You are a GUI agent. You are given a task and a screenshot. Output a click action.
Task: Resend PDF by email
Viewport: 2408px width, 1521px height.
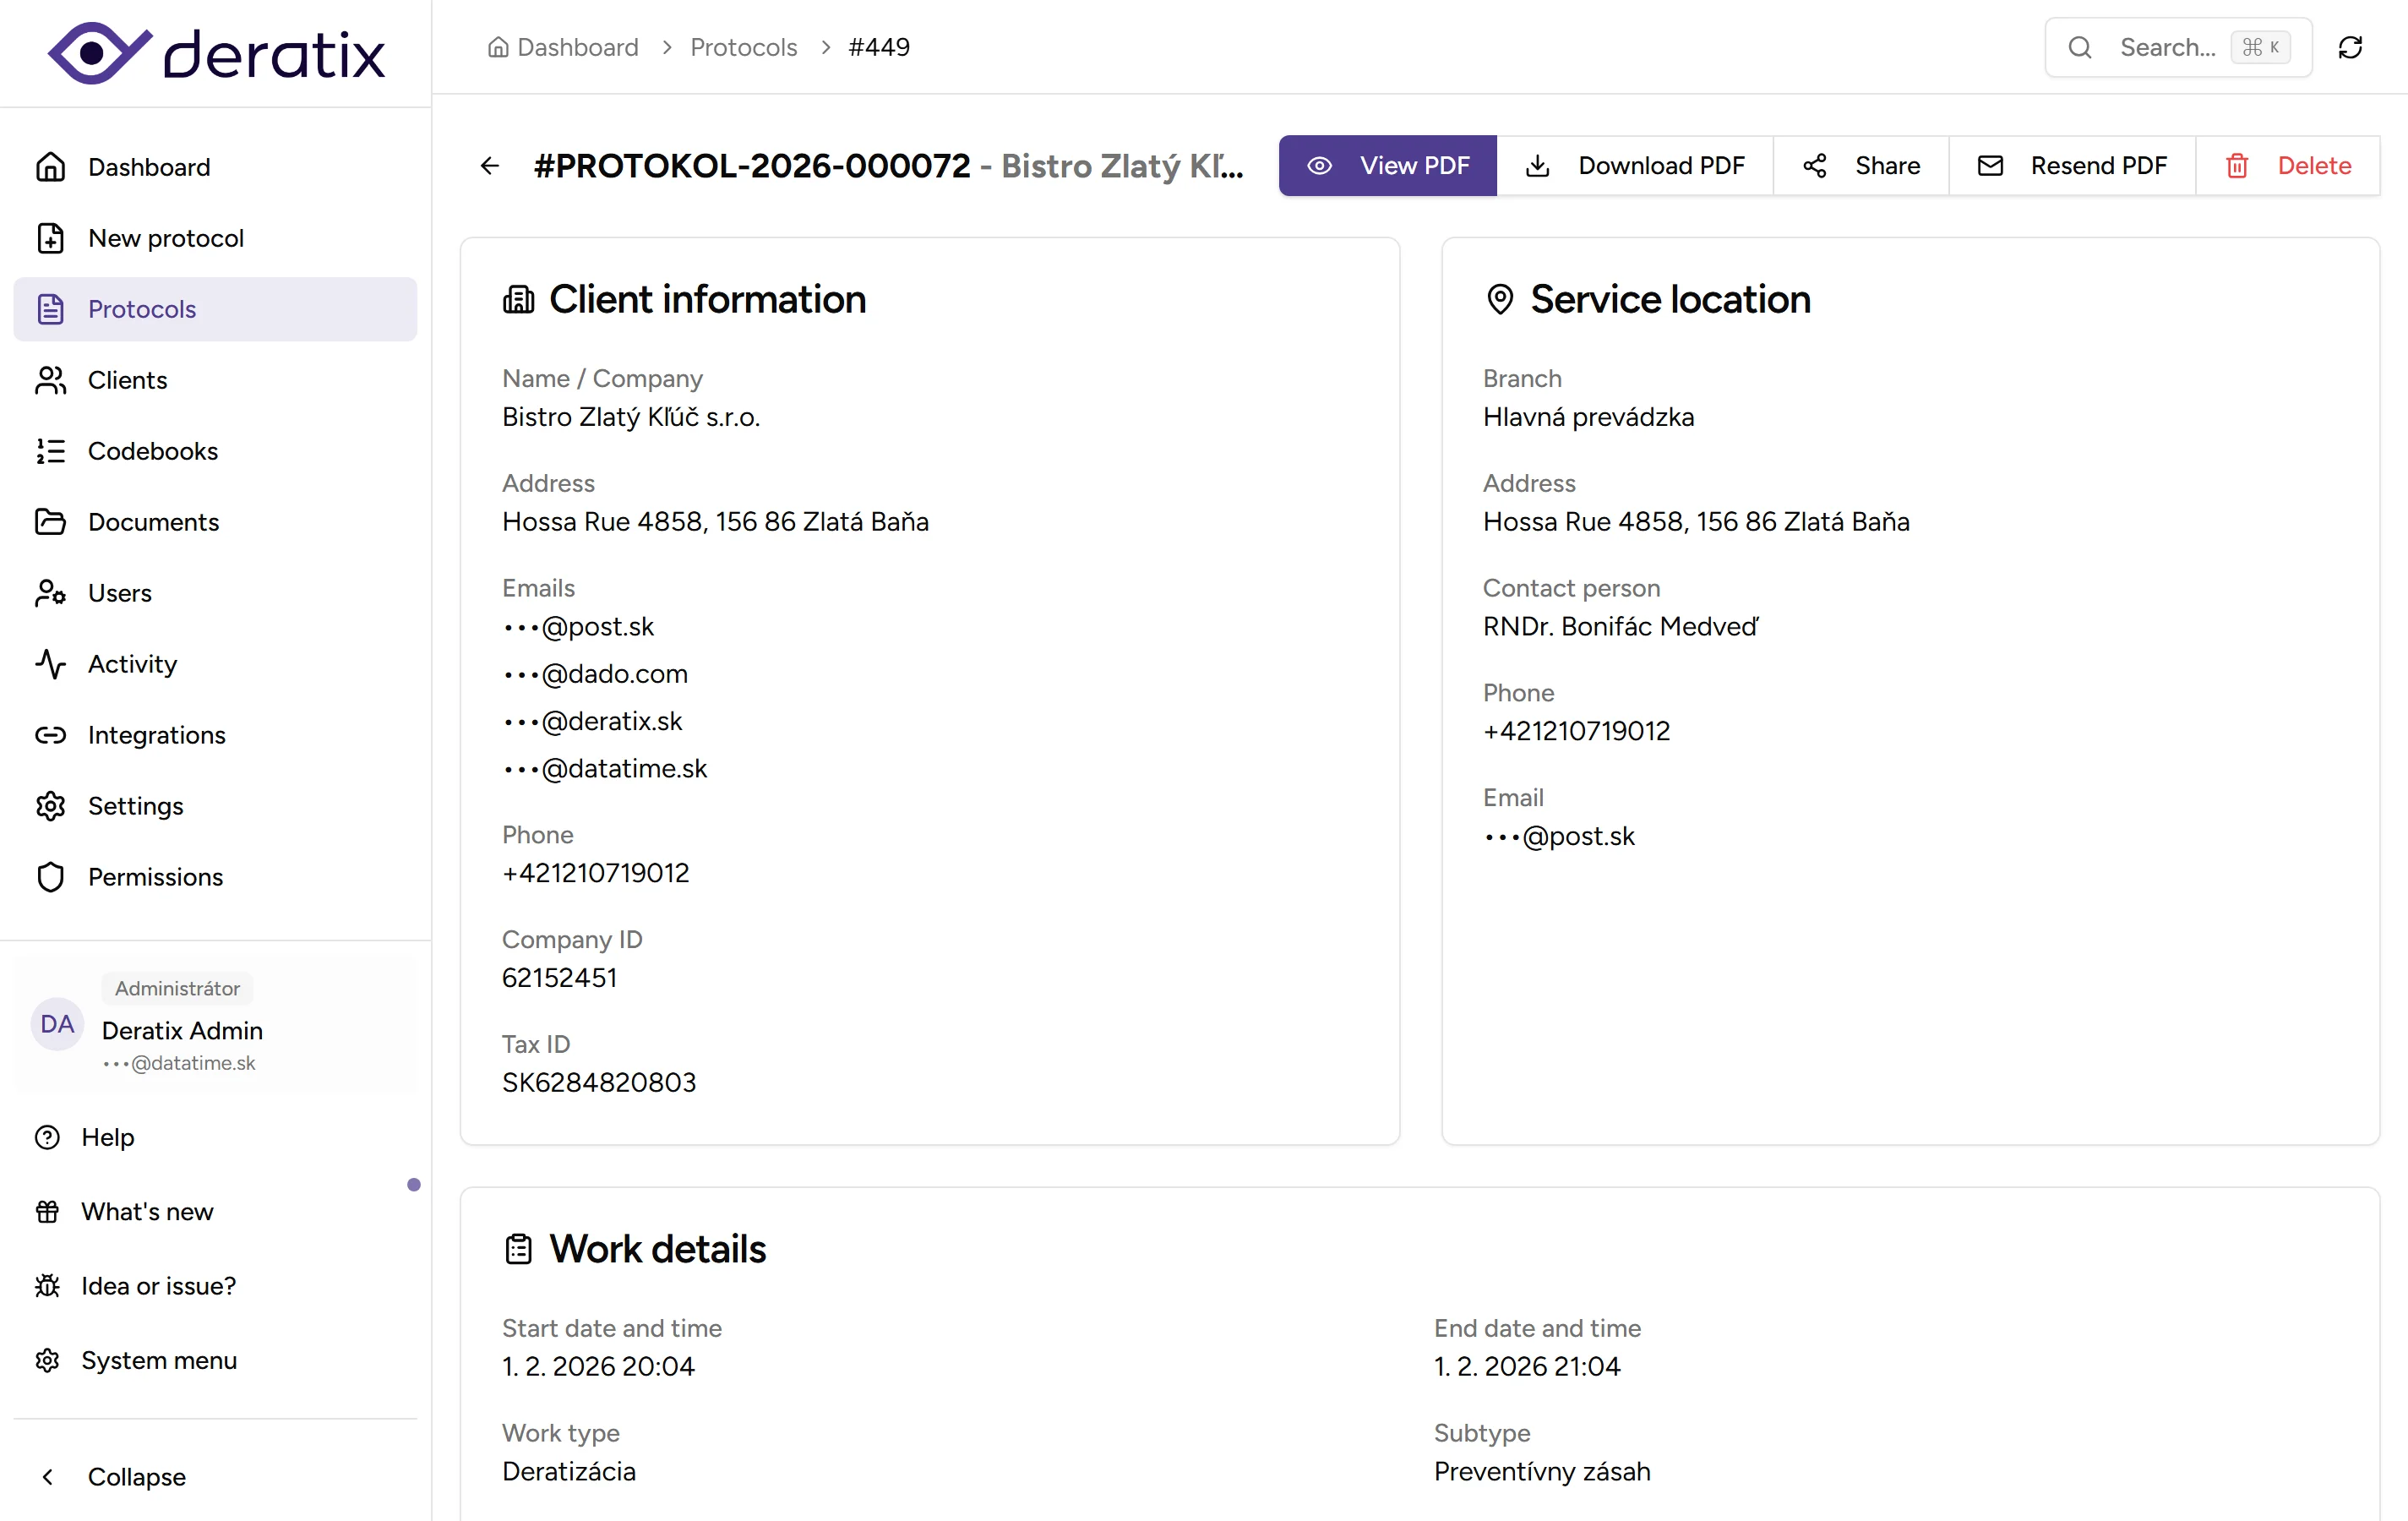pos(2071,166)
